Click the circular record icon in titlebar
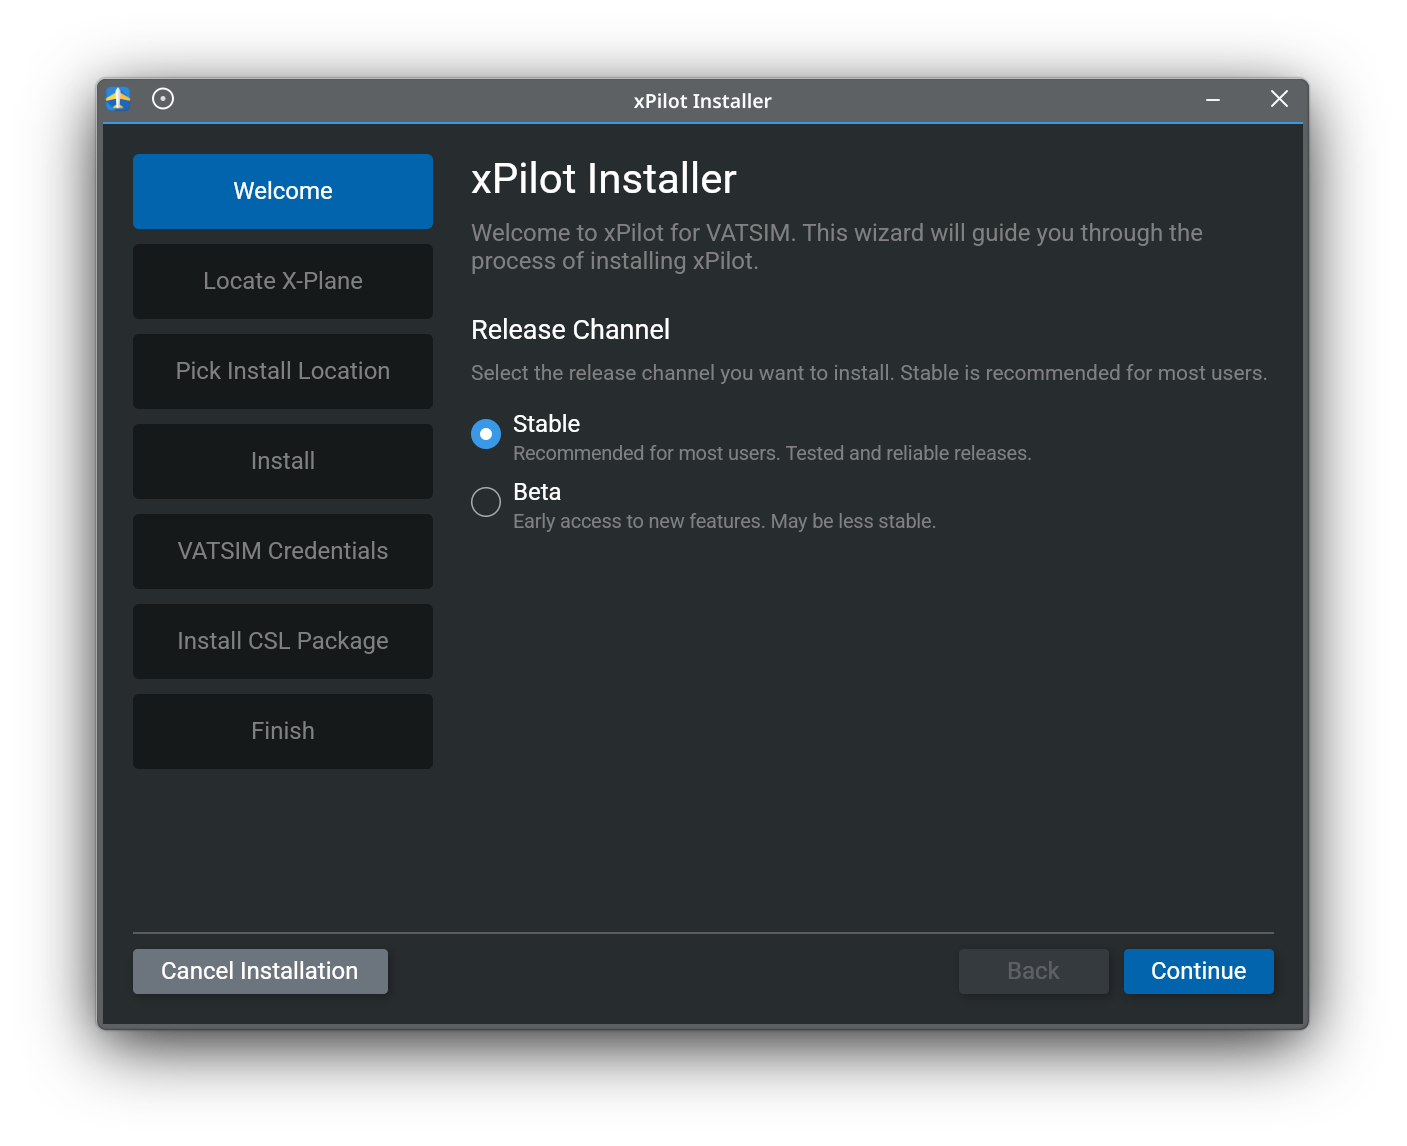Screen dimensions: 1407x1146 click(x=162, y=99)
